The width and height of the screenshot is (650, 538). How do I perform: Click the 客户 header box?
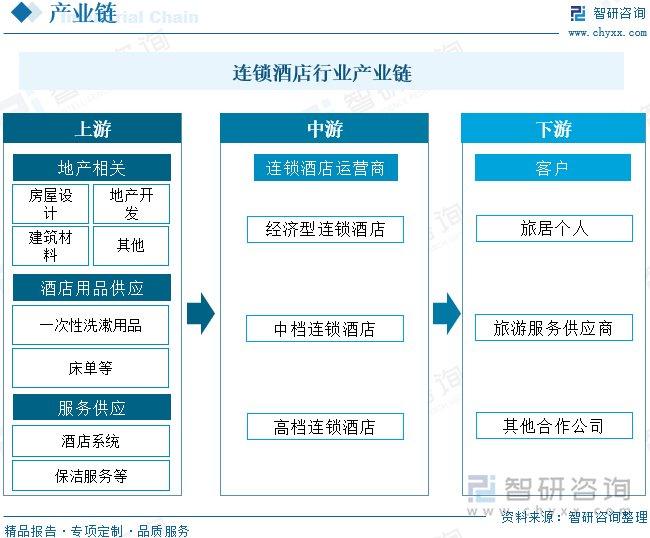553,168
